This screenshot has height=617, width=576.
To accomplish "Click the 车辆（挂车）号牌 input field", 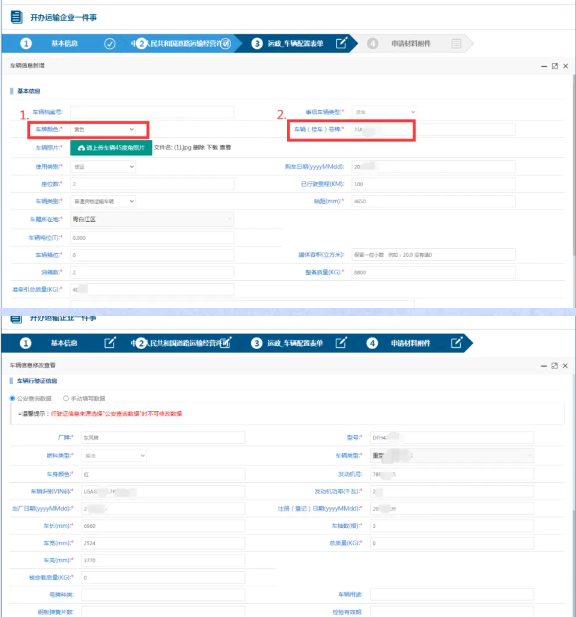I will tap(434, 129).
